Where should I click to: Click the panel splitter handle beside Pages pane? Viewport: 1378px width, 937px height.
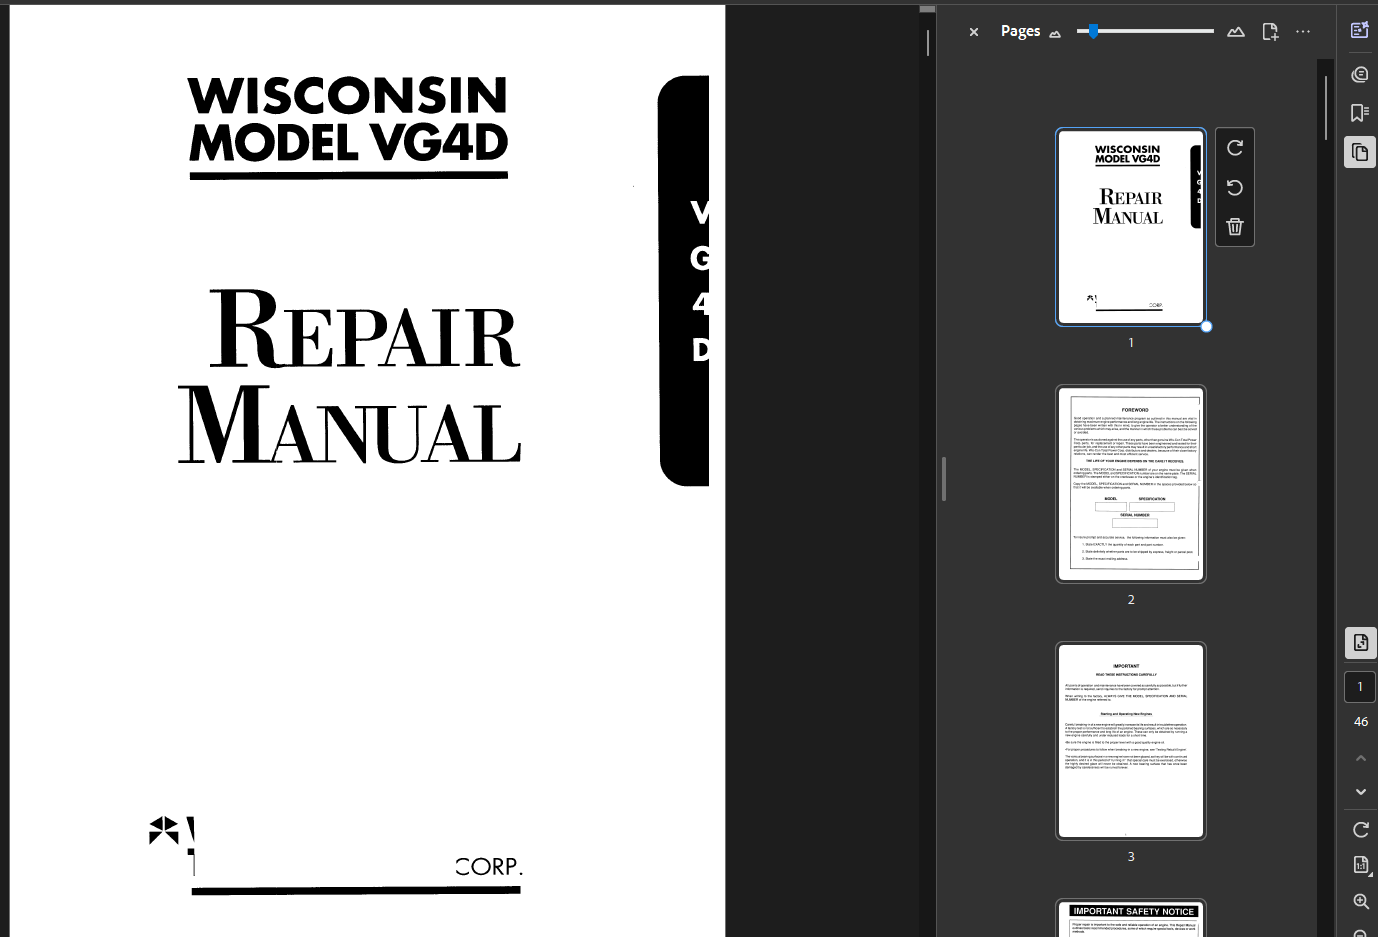944,478
